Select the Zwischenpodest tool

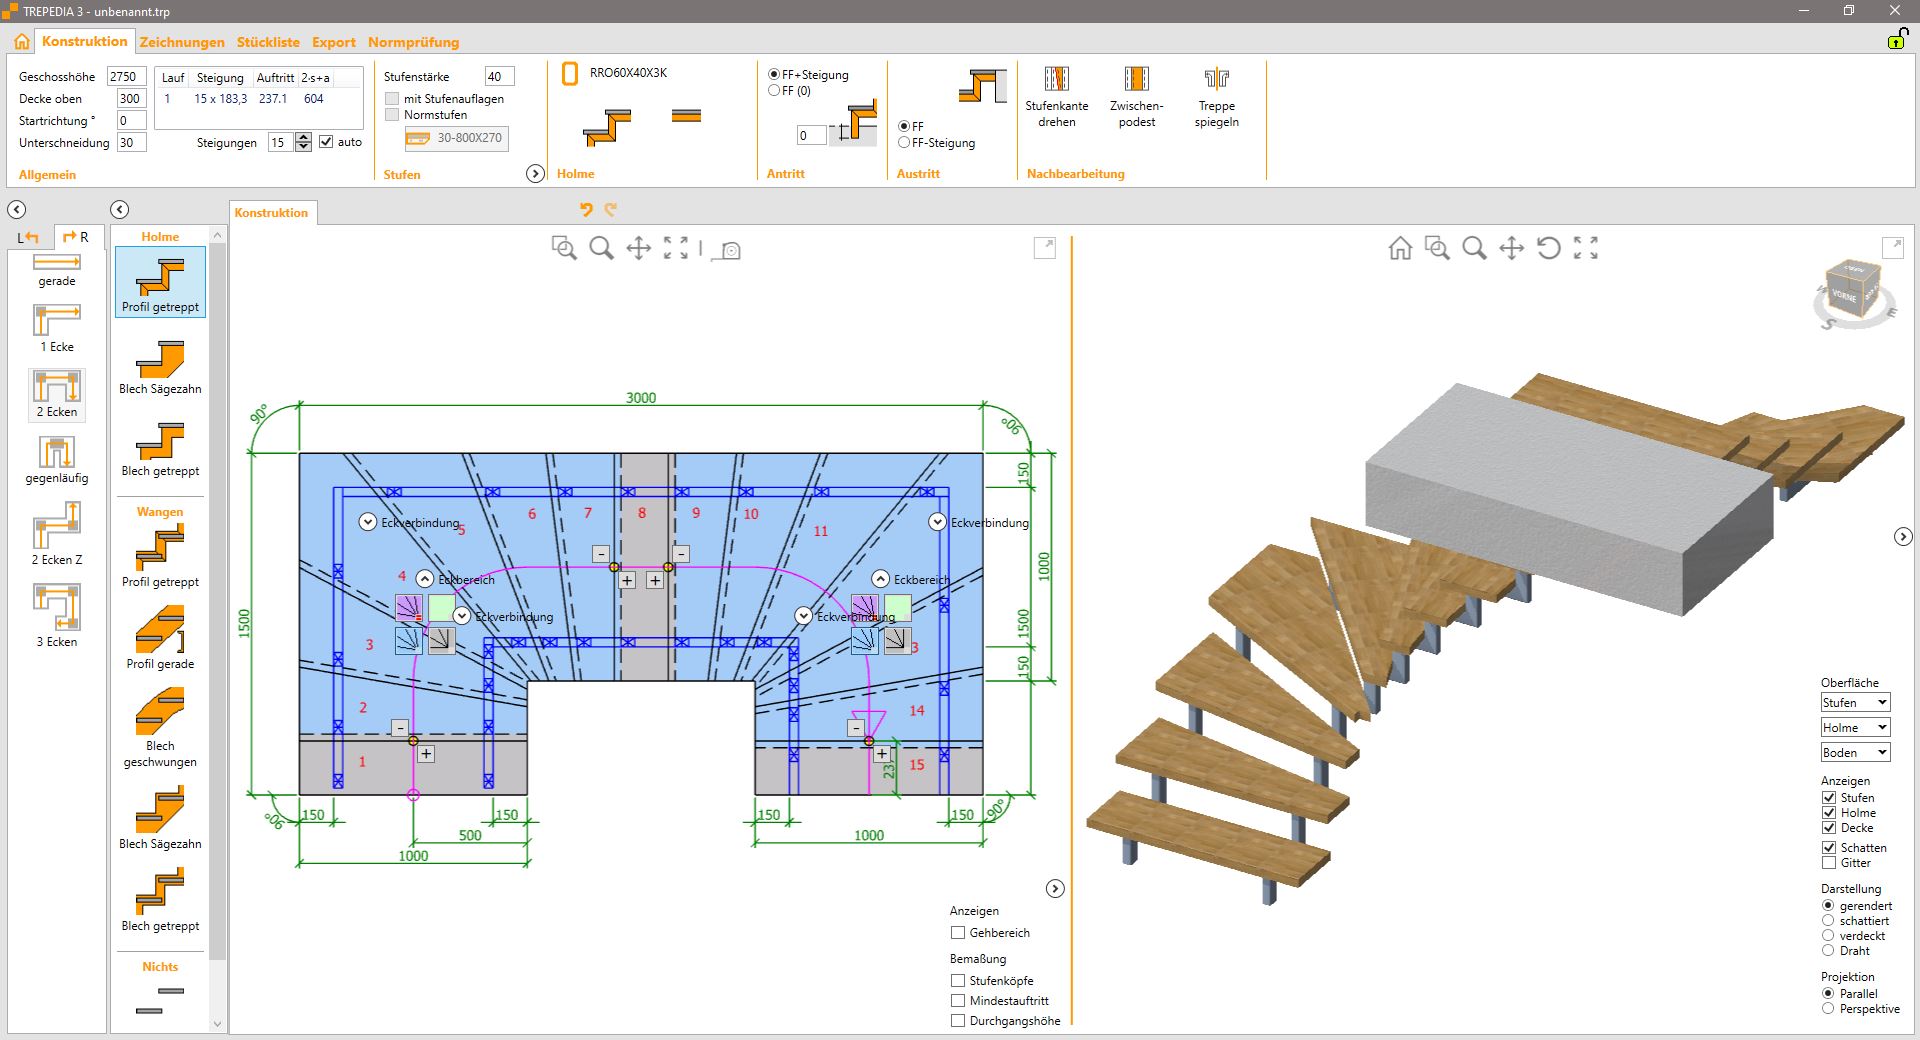coord(1136,80)
